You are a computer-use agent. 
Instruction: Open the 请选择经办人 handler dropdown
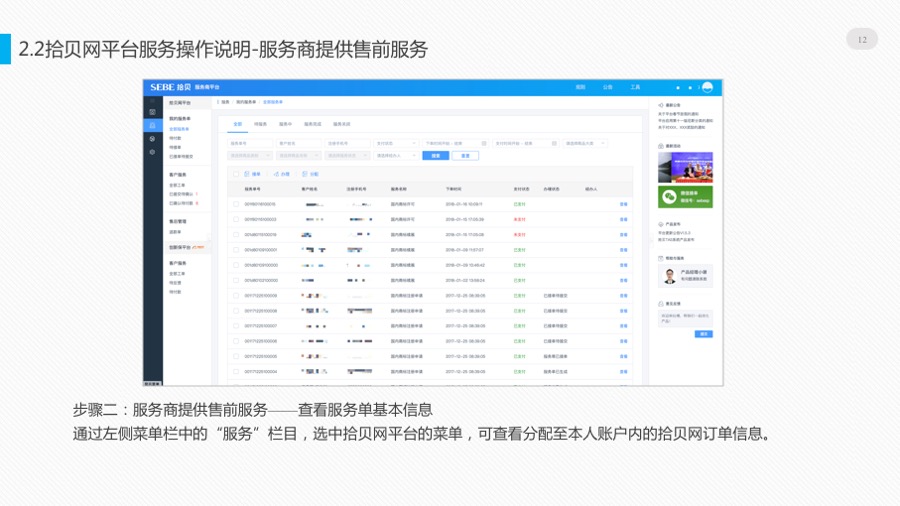click(x=396, y=155)
